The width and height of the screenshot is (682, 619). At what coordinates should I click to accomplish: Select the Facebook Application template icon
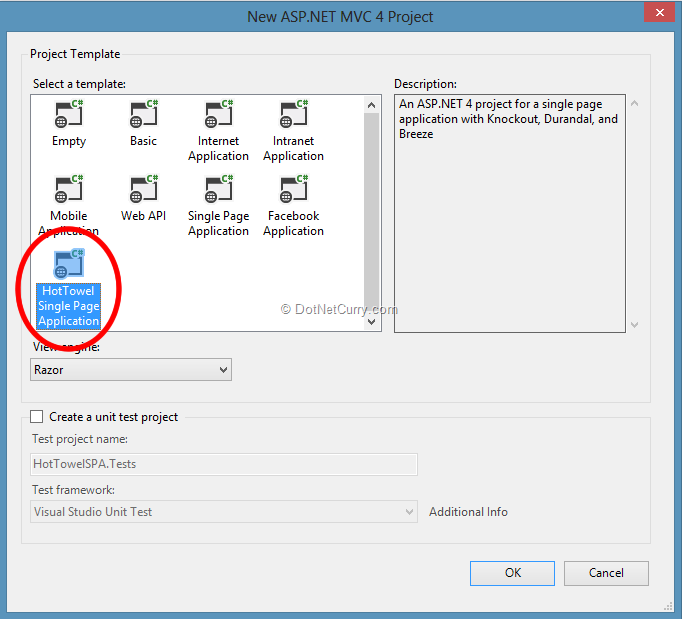[294, 189]
